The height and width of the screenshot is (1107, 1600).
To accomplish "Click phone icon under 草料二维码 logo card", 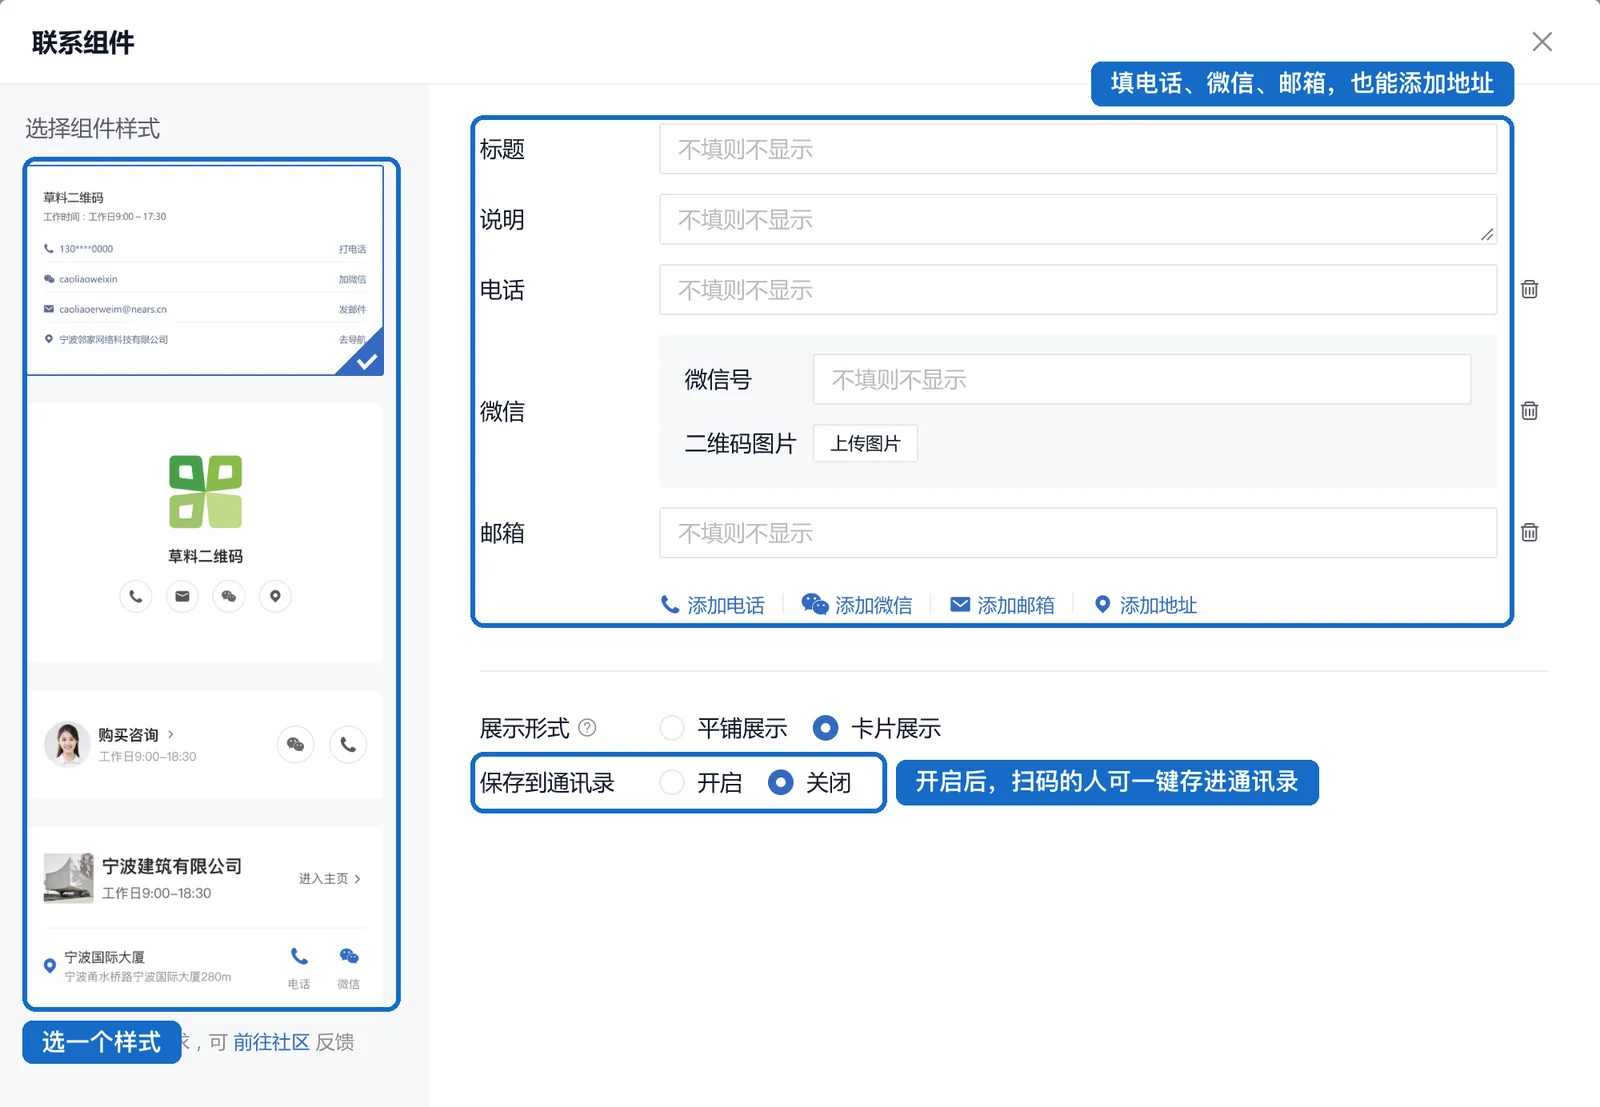I will click(x=135, y=596).
